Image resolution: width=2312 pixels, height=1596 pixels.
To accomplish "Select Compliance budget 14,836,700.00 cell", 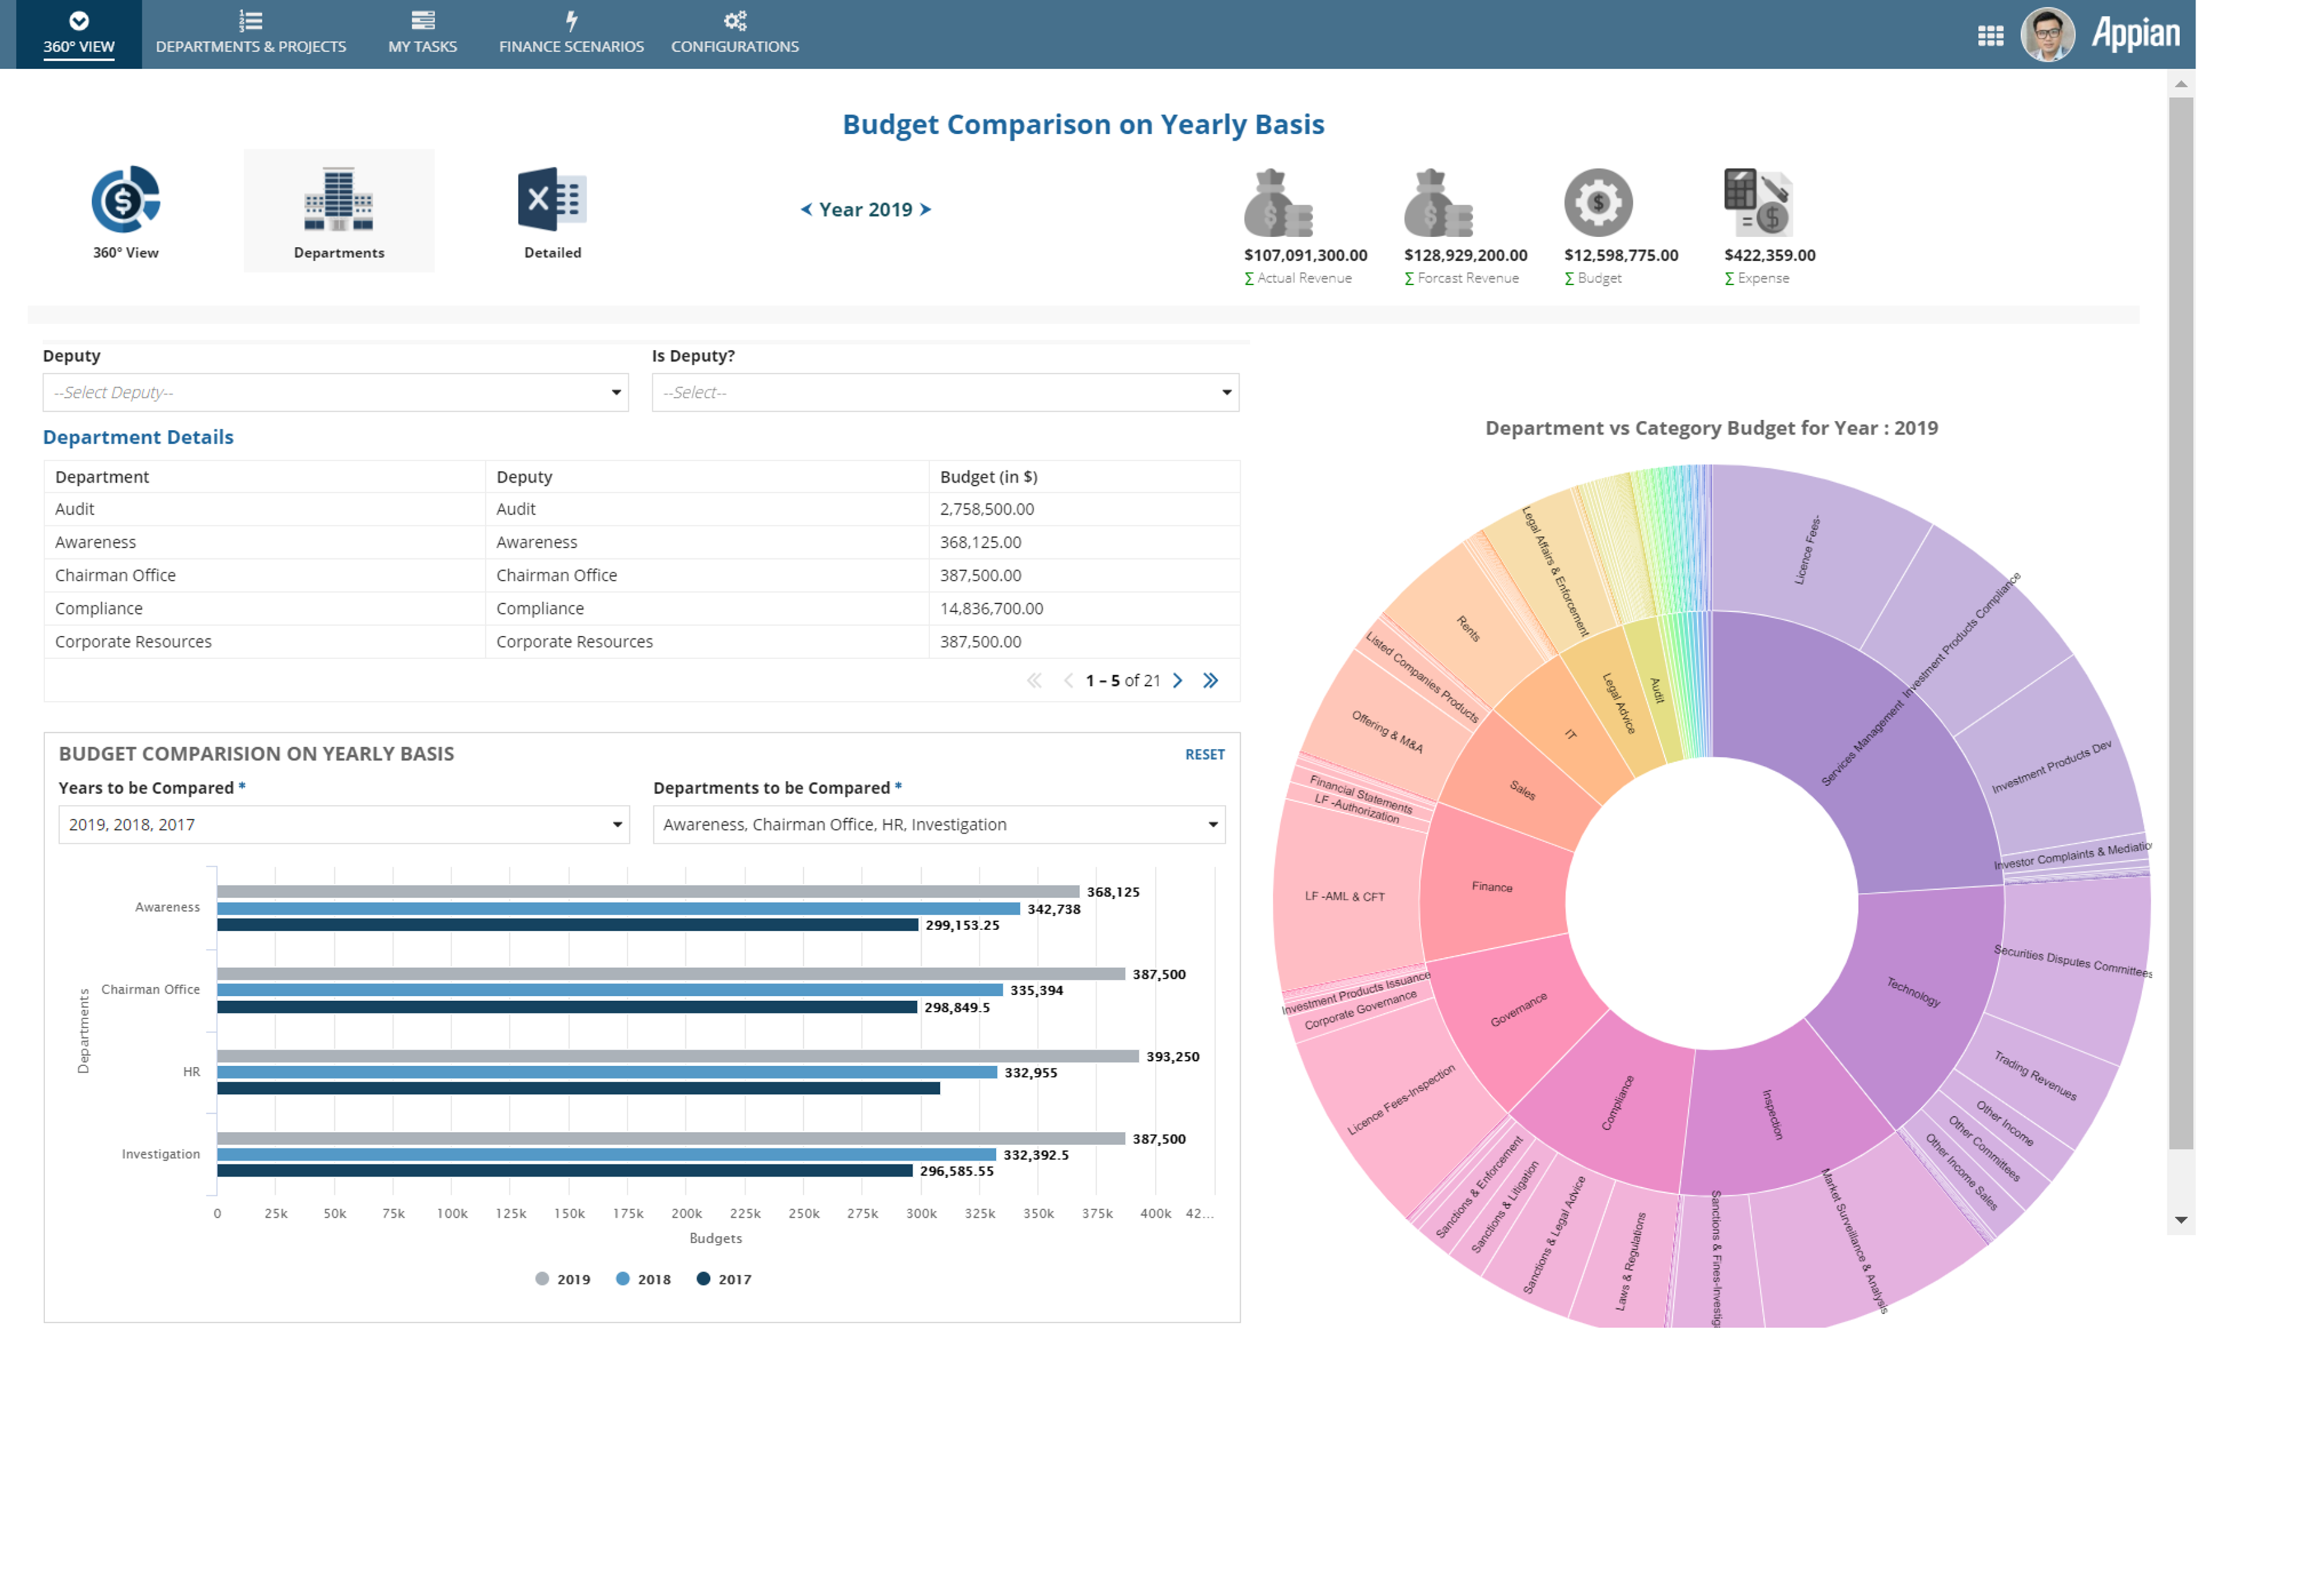I will 1084,609.
